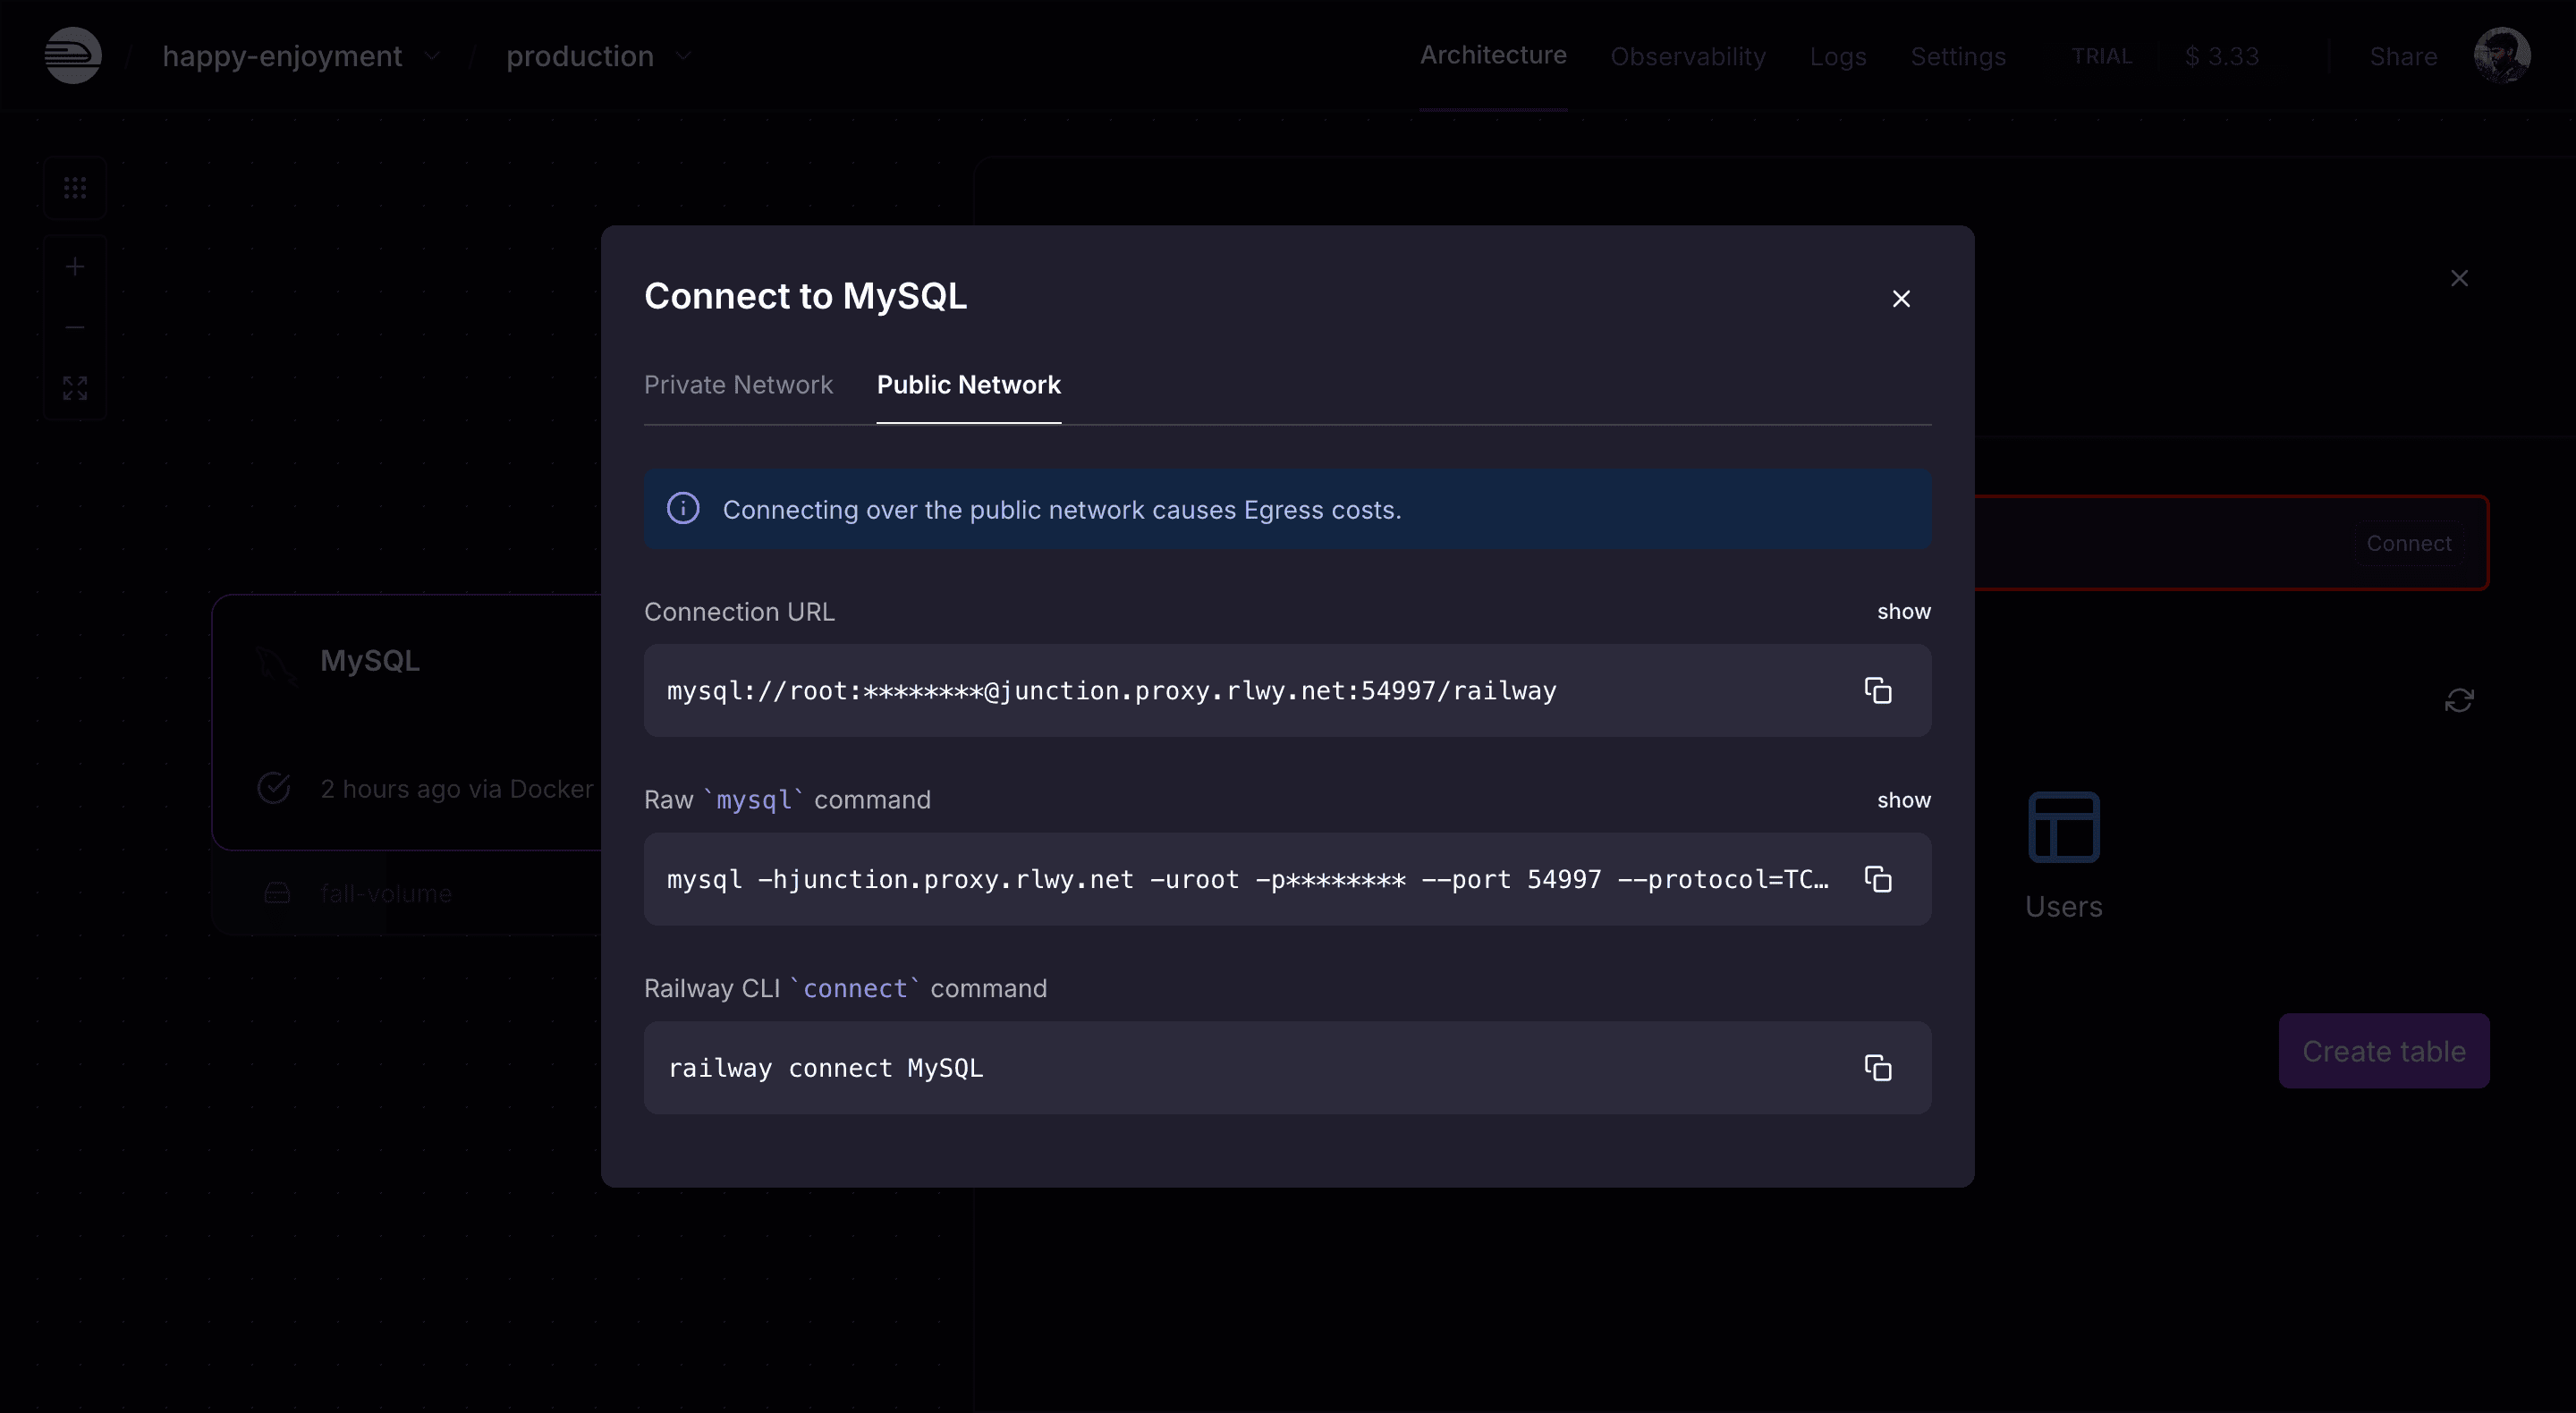Show the raw mysql command password
This screenshot has width=2576, height=1413.
pyautogui.click(x=1903, y=800)
